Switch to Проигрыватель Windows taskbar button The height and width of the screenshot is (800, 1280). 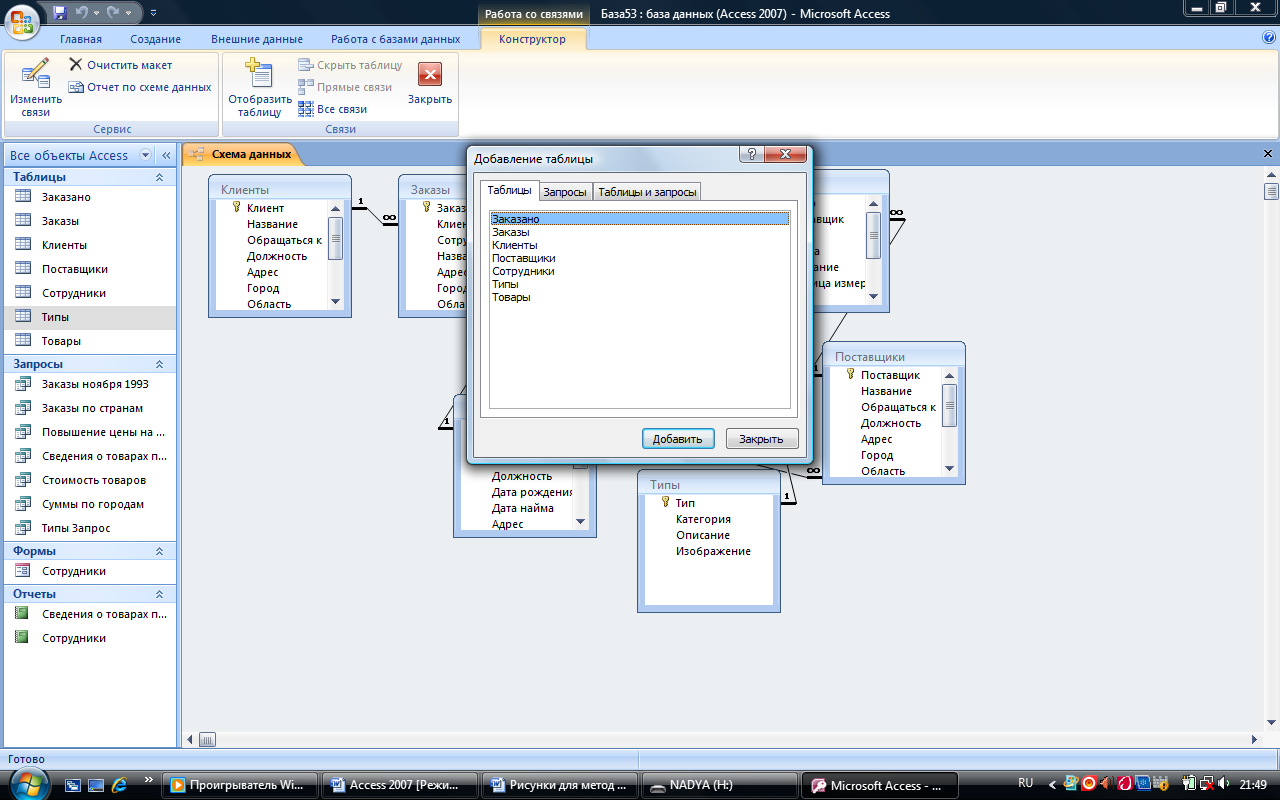241,785
